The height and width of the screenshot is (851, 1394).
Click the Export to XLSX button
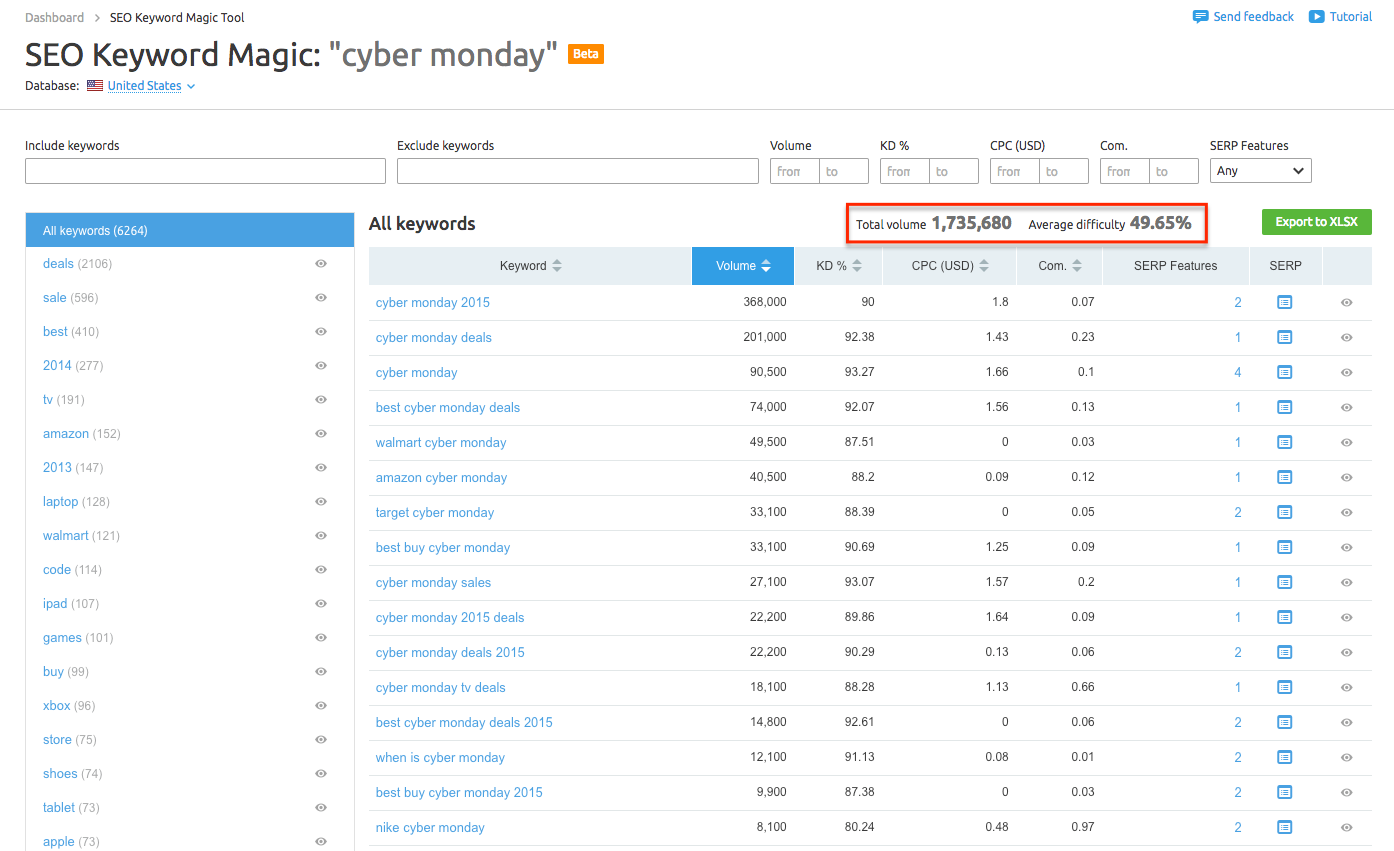click(x=1316, y=221)
